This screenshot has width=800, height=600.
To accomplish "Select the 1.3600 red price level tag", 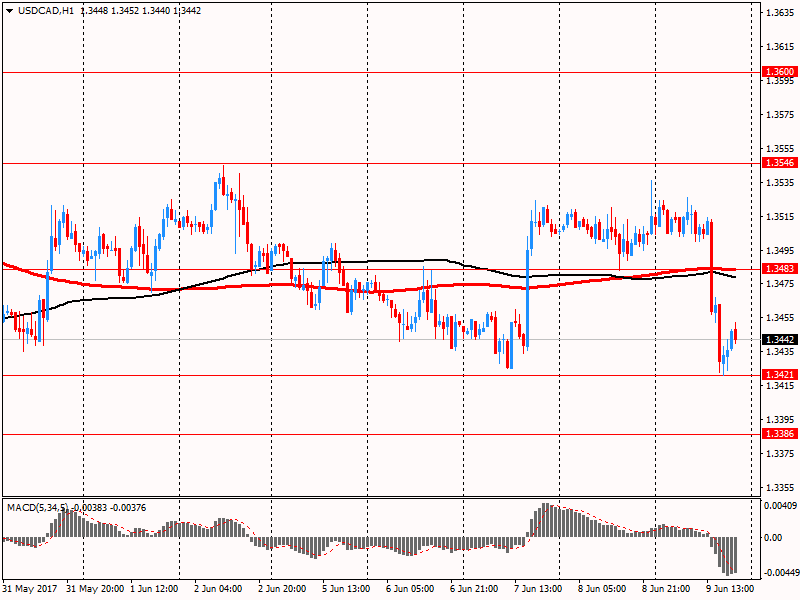I will point(780,71).
